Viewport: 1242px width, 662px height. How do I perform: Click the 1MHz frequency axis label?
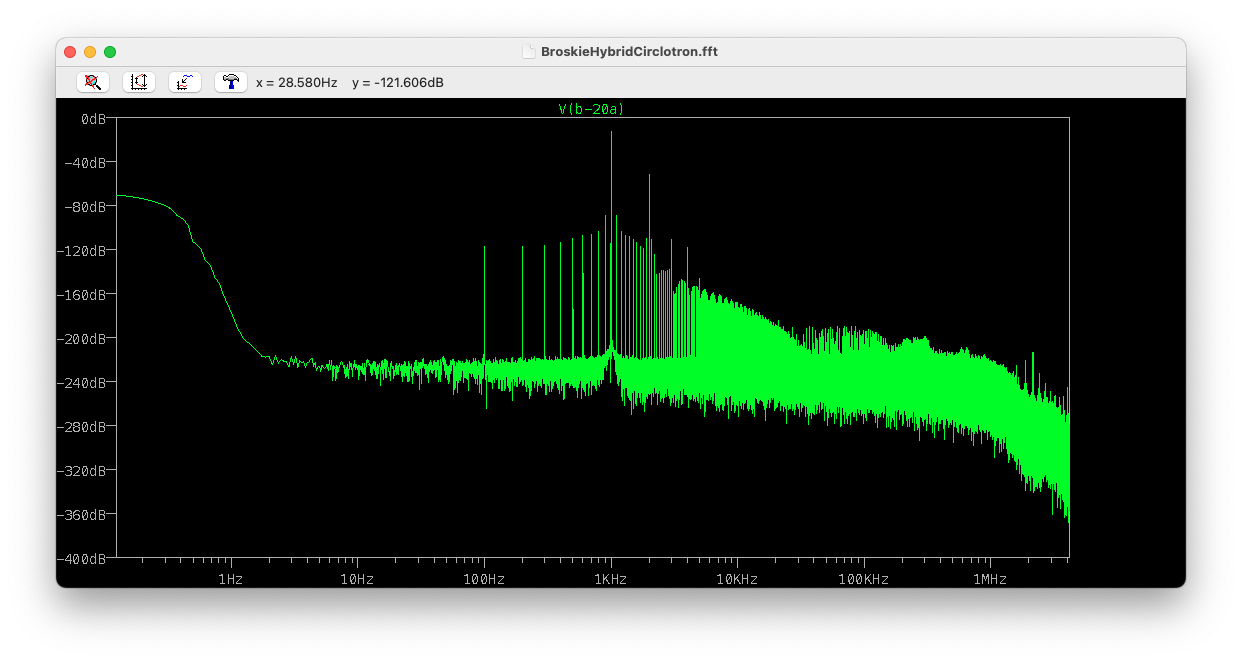tap(990, 580)
